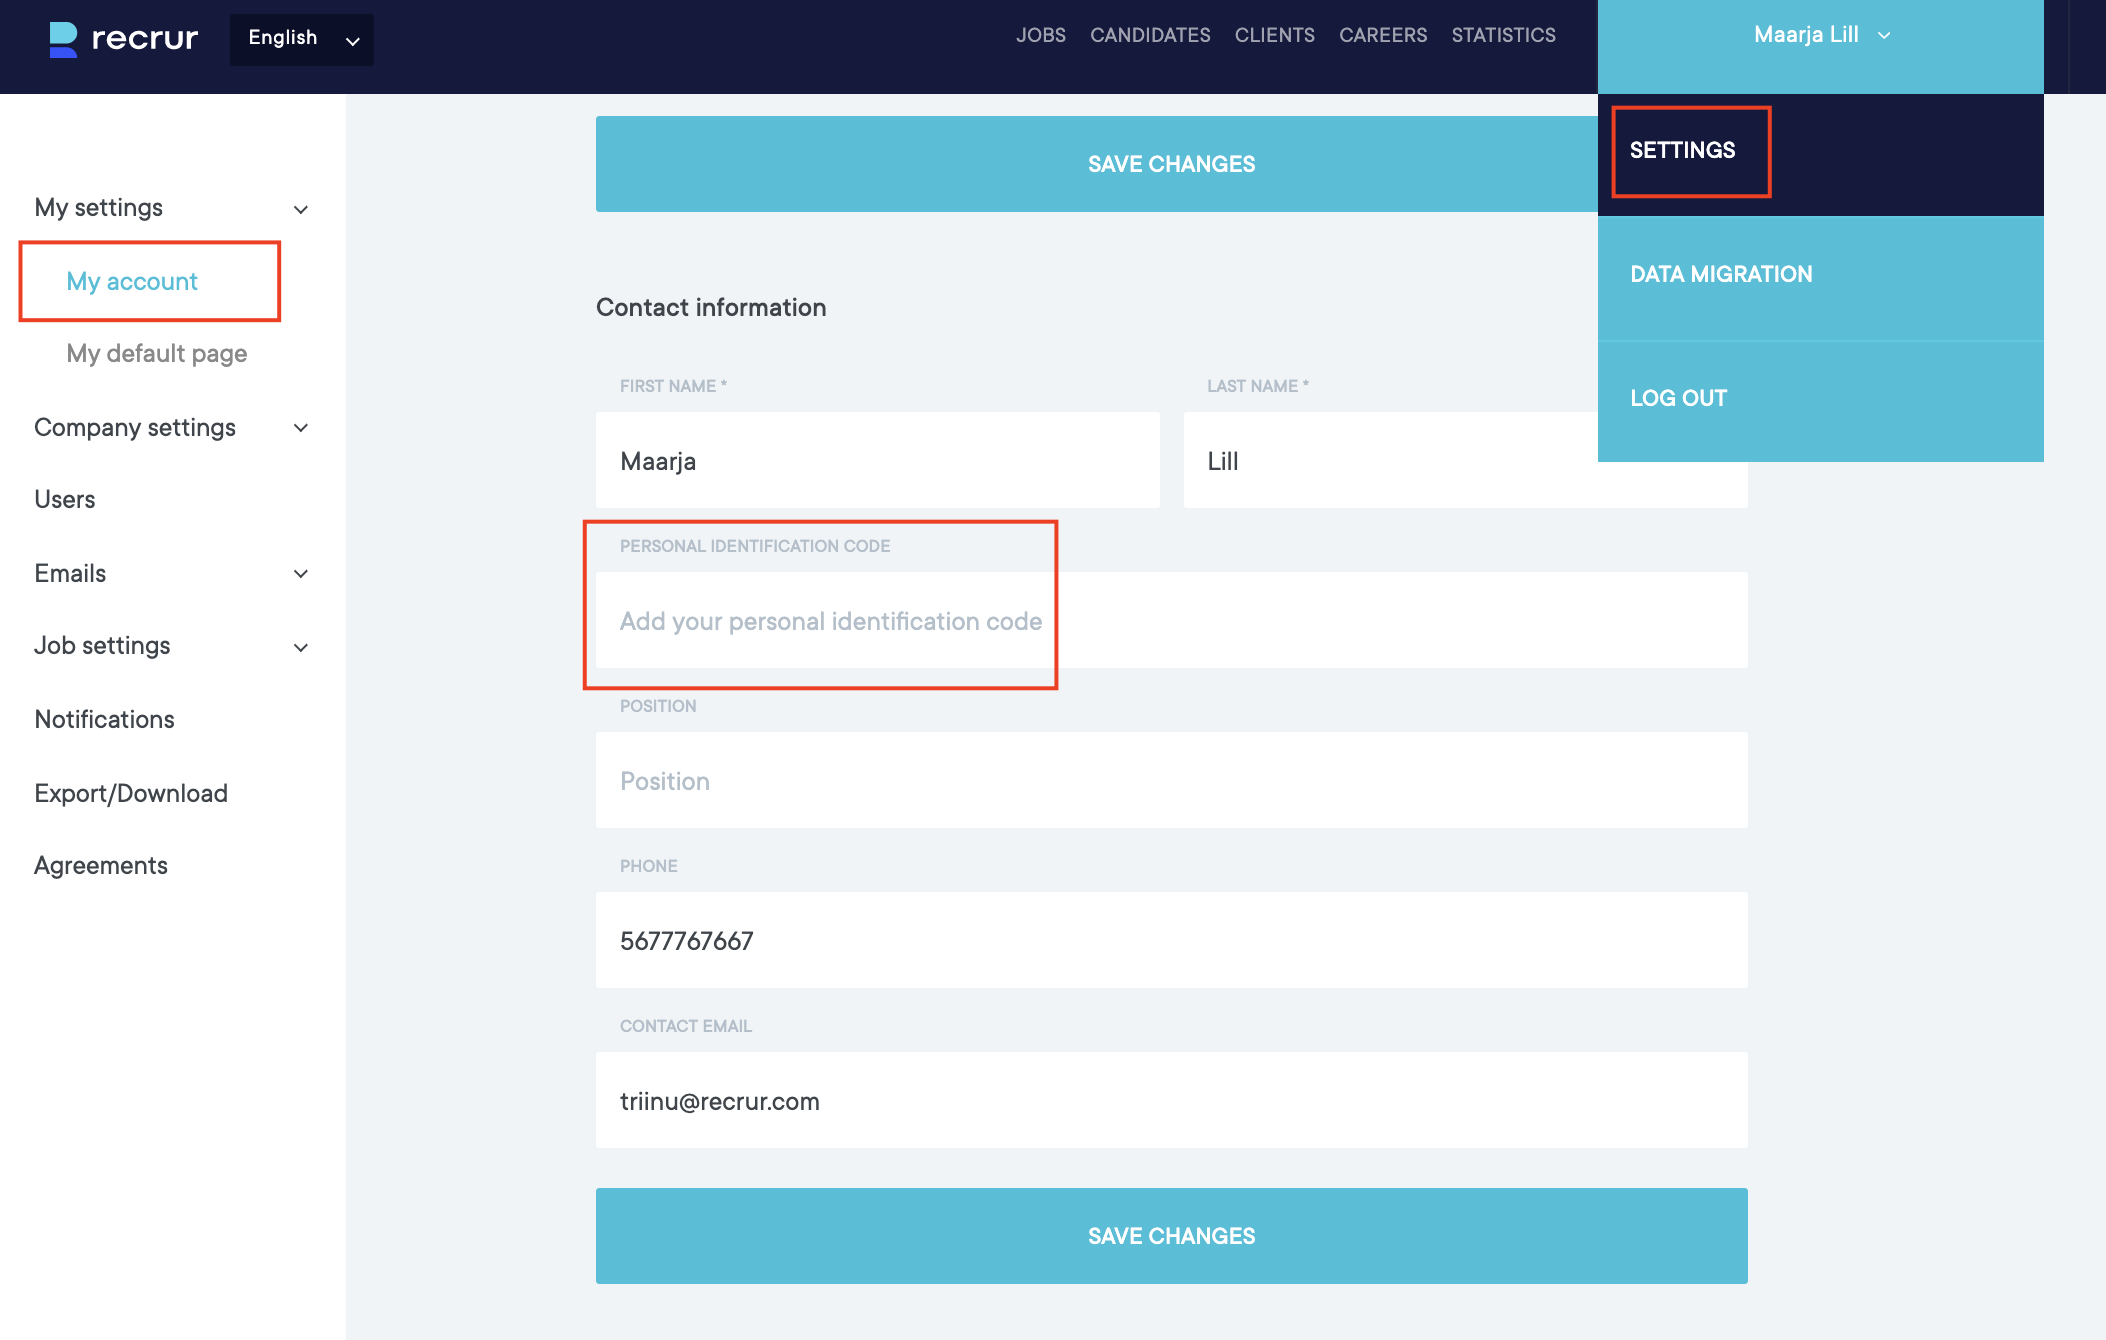Select Settings in user dropdown menu
This screenshot has width=2106, height=1340.
click(x=1683, y=151)
